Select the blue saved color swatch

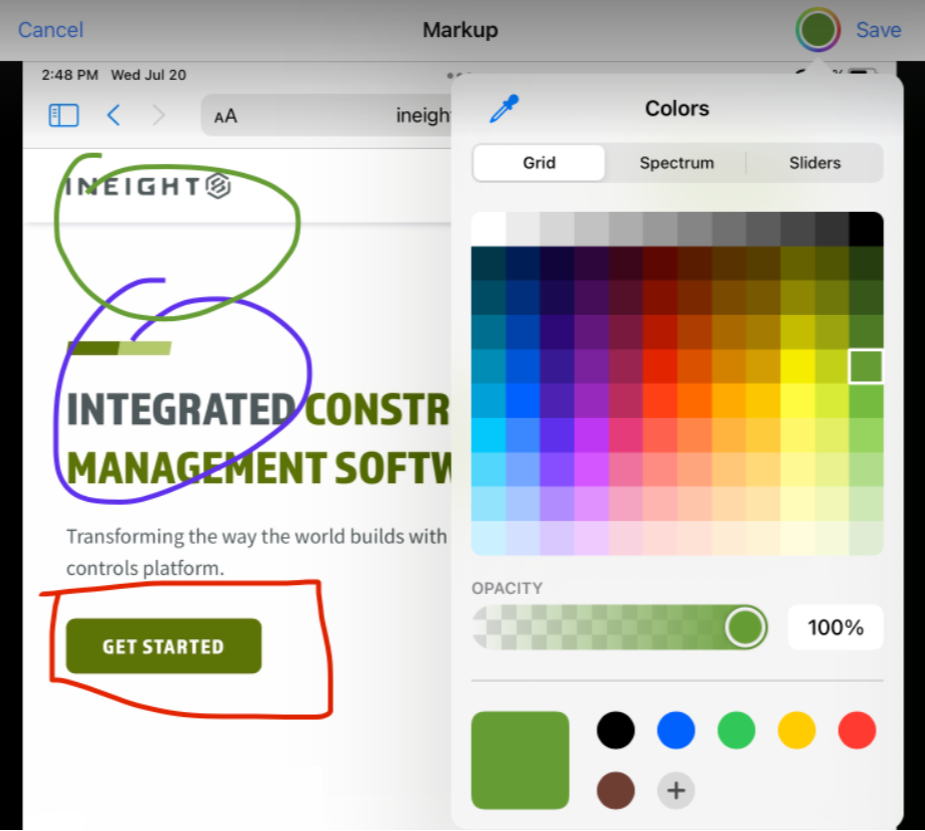pos(676,730)
